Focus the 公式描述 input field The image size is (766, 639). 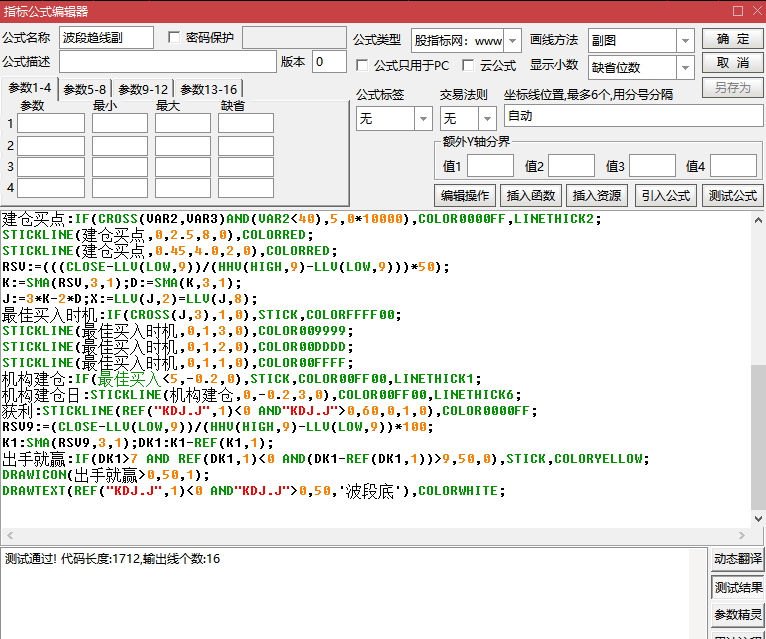click(168, 62)
